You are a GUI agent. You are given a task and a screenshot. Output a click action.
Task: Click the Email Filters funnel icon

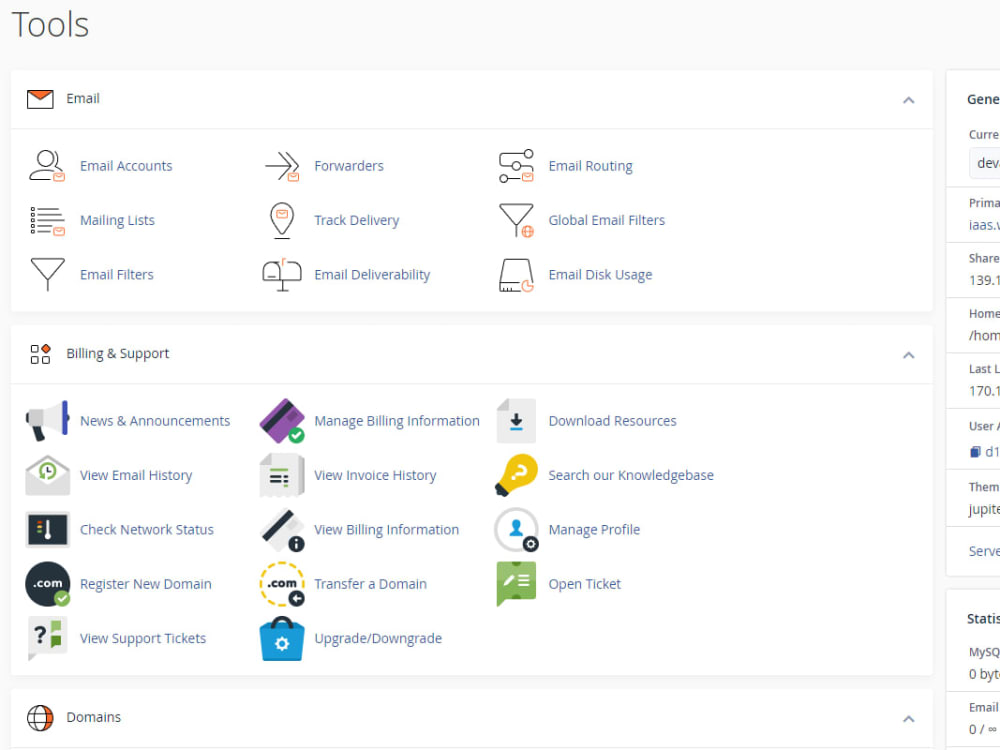pyautogui.click(x=47, y=275)
